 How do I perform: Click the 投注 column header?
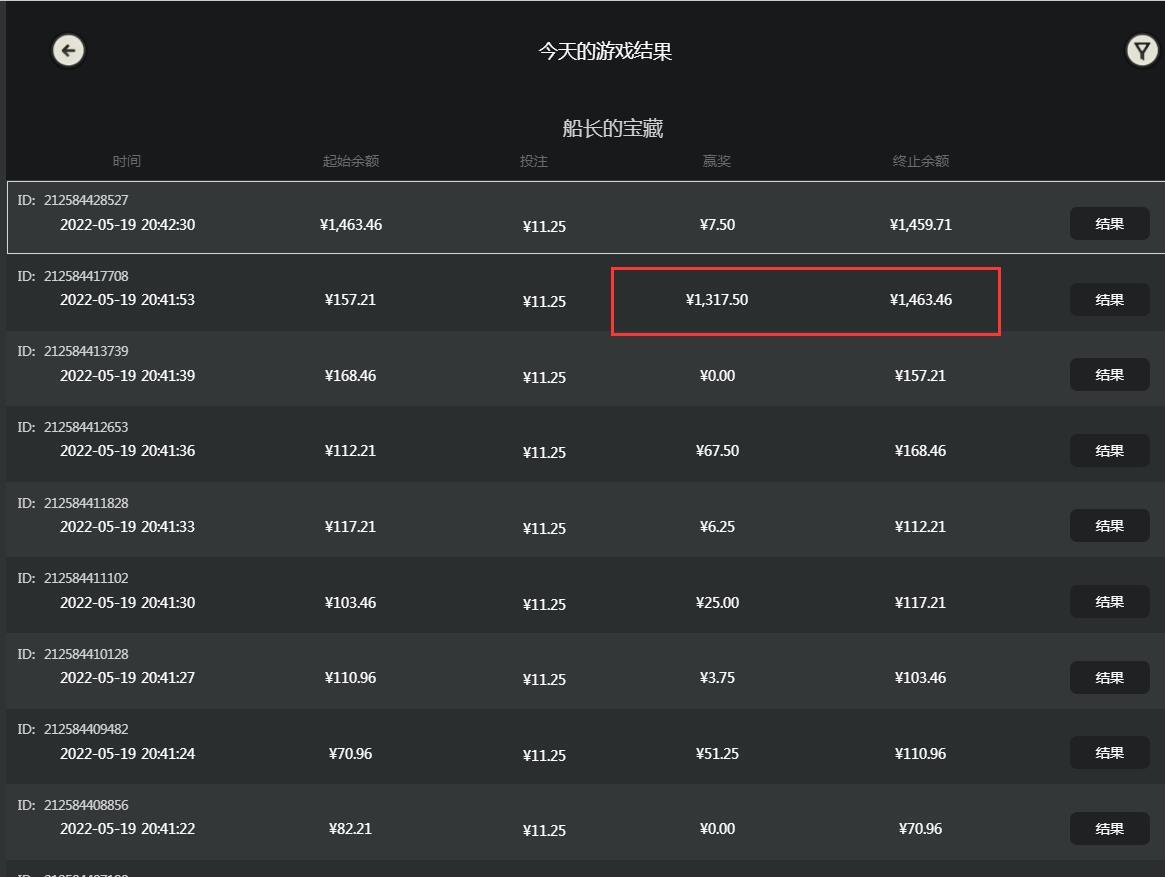(x=534, y=161)
